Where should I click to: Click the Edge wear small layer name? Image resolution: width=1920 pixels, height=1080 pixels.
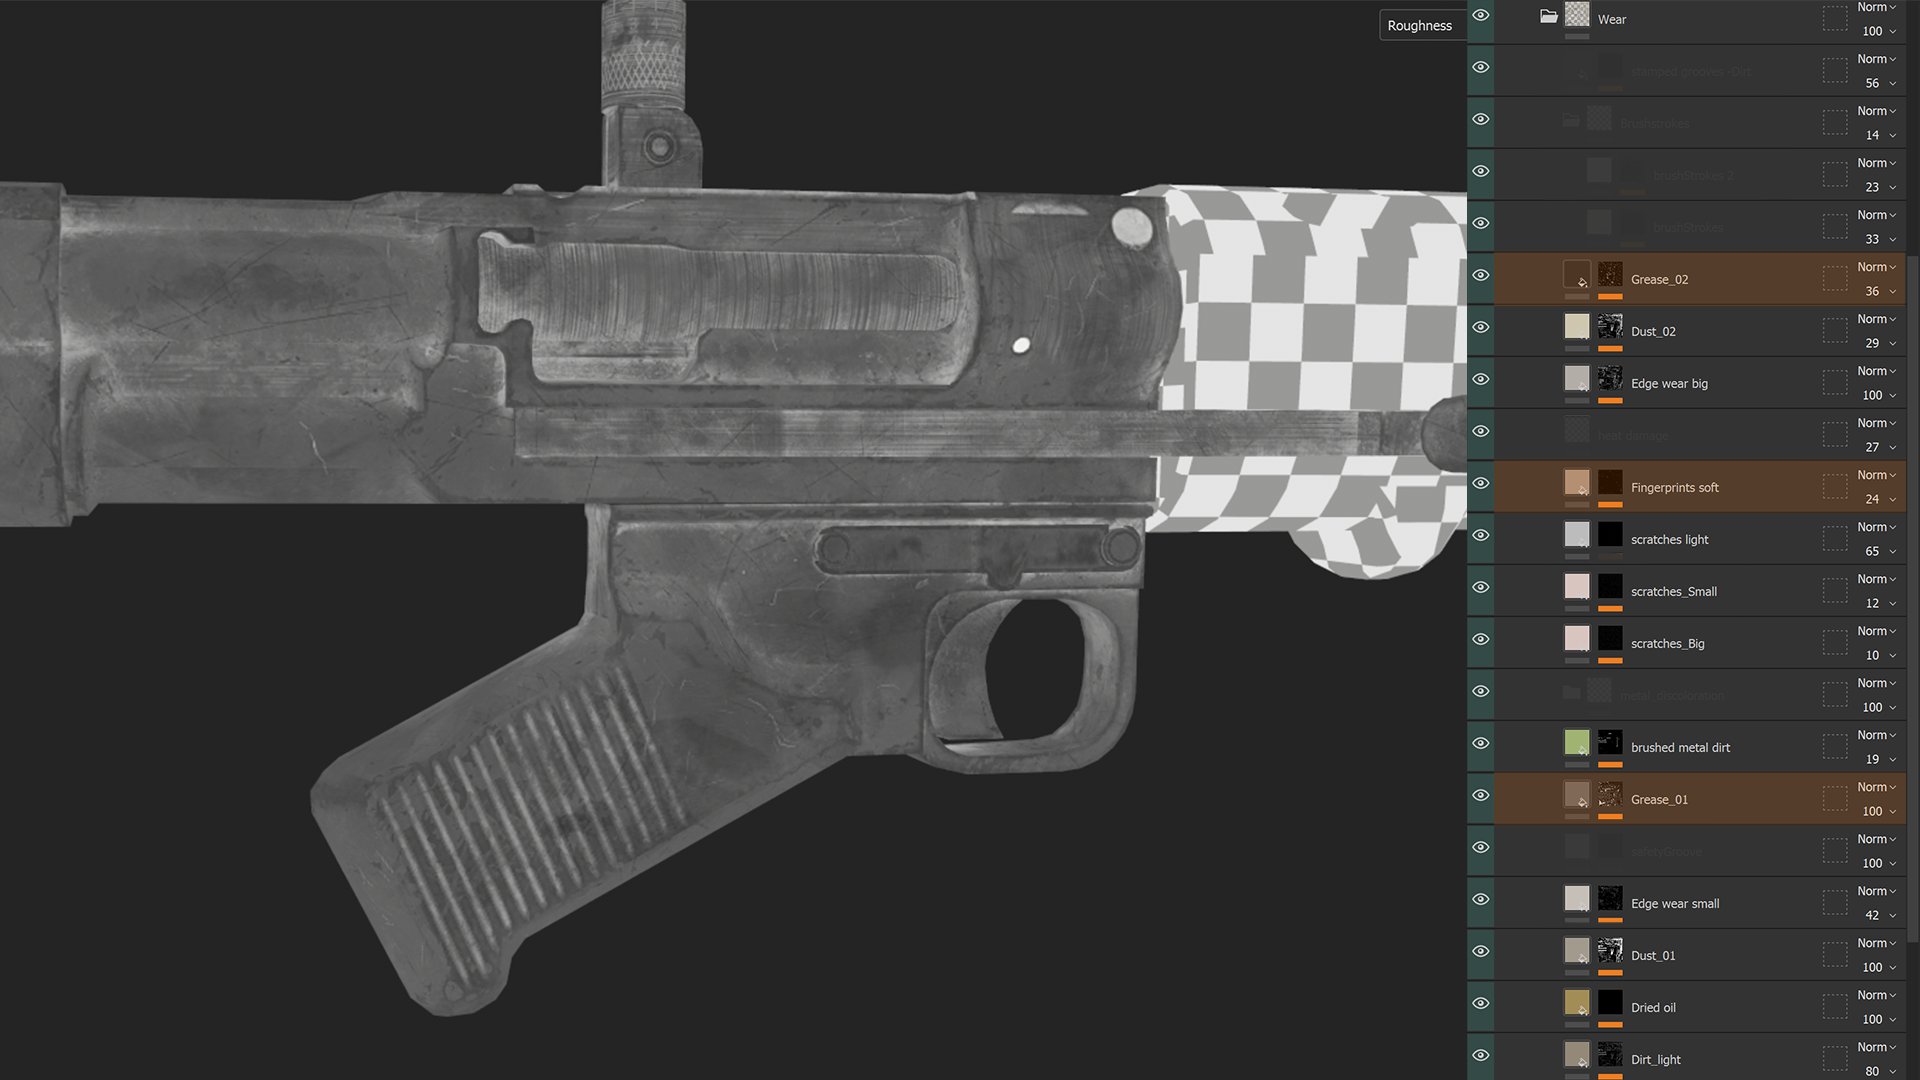pyautogui.click(x=1675, y=903)
